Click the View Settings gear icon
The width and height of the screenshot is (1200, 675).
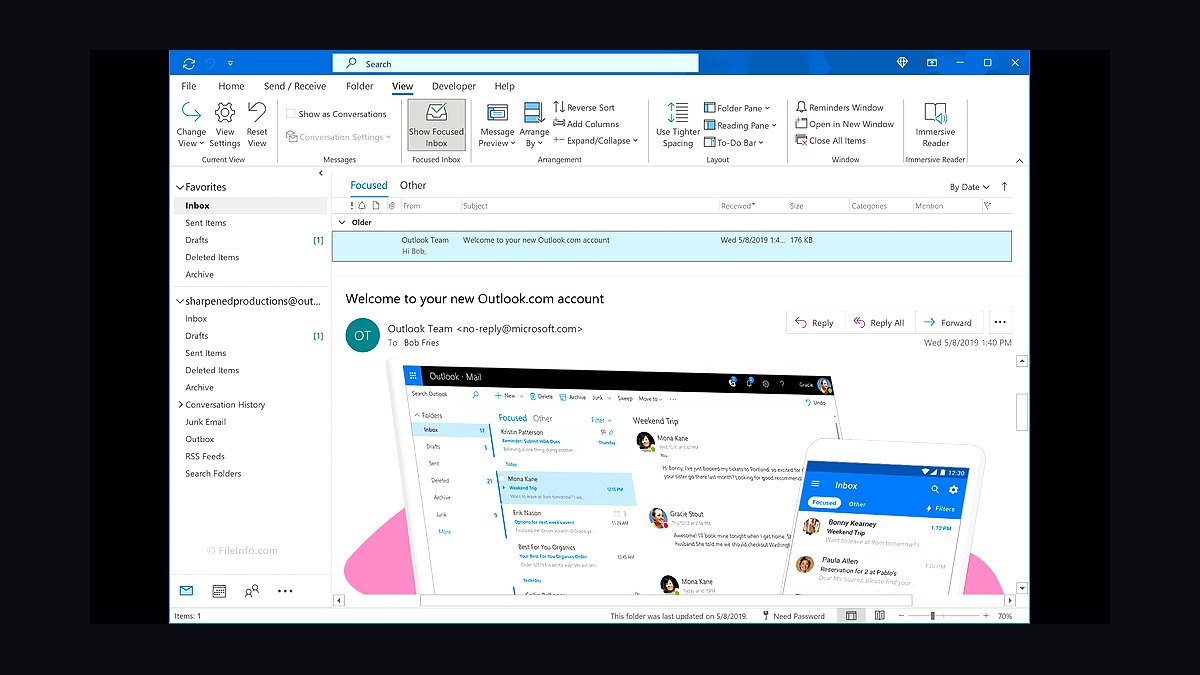tap(225, 112)
